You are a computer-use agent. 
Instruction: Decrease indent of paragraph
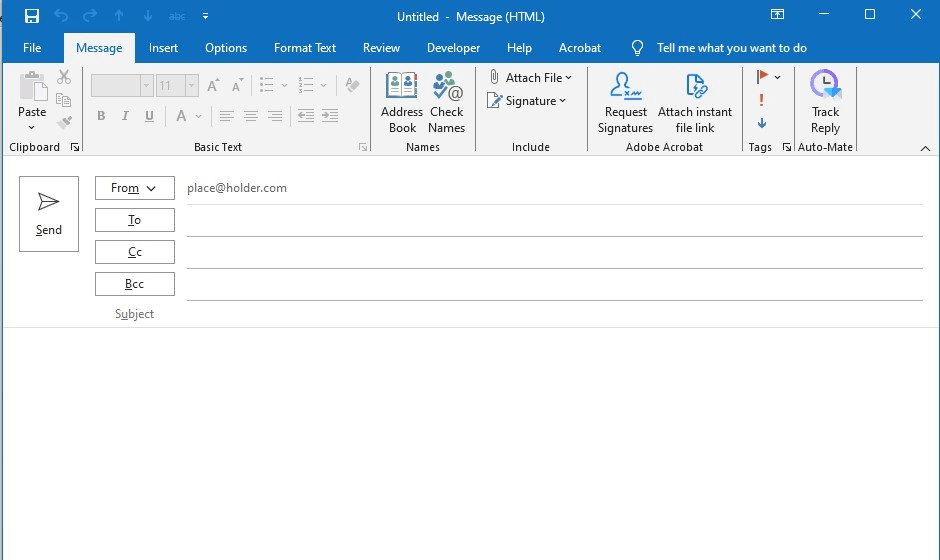point(306,116)
